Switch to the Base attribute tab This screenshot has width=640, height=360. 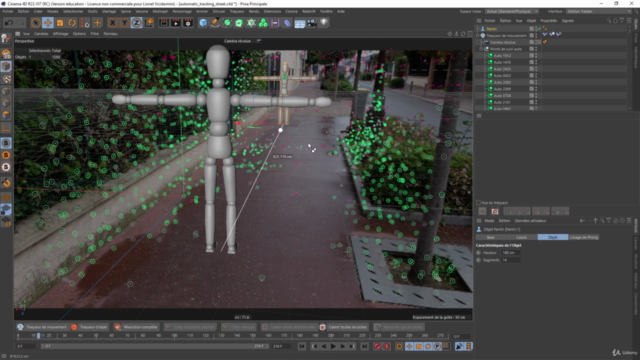click(x=491, y=237)
